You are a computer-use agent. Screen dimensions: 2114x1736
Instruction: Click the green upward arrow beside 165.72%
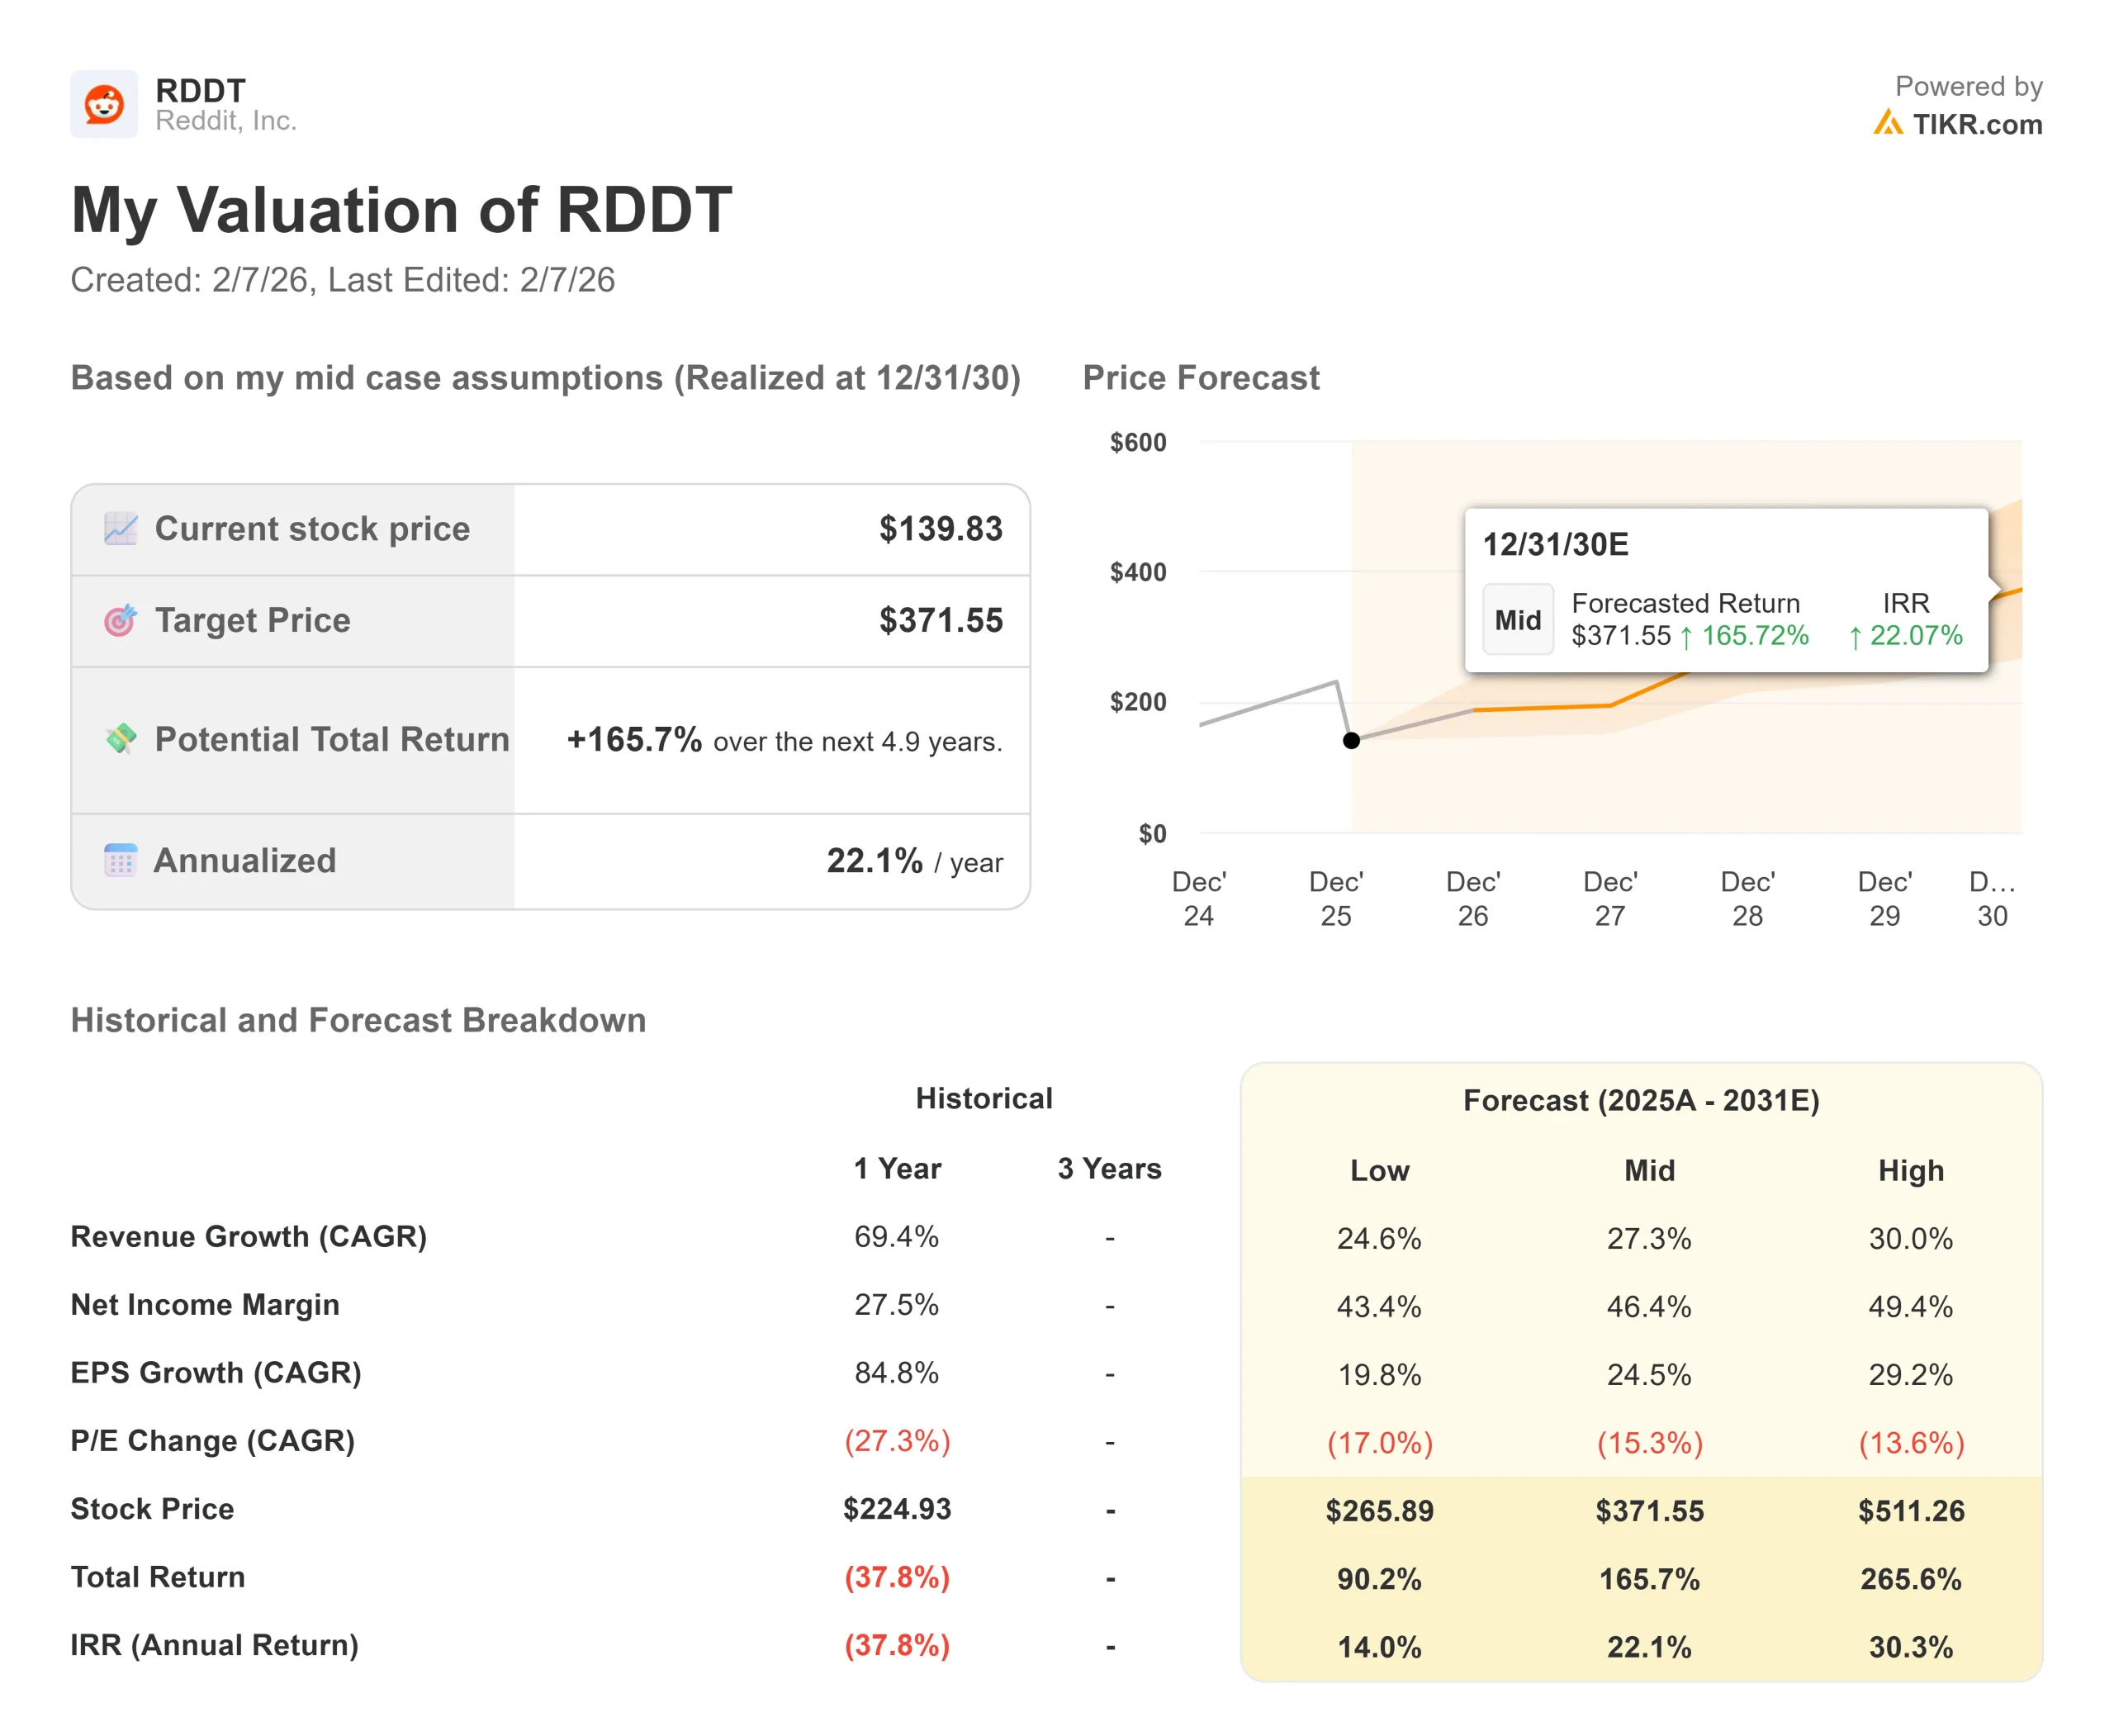pyautogui.click(x=1686, y=637)
